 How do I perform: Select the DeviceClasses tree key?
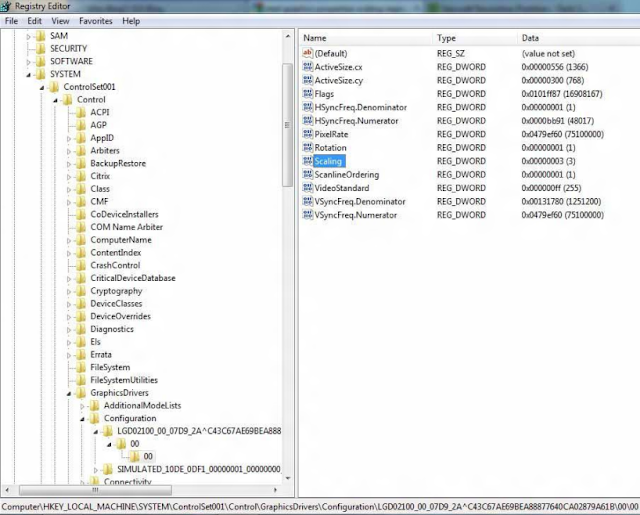[116, 304]
